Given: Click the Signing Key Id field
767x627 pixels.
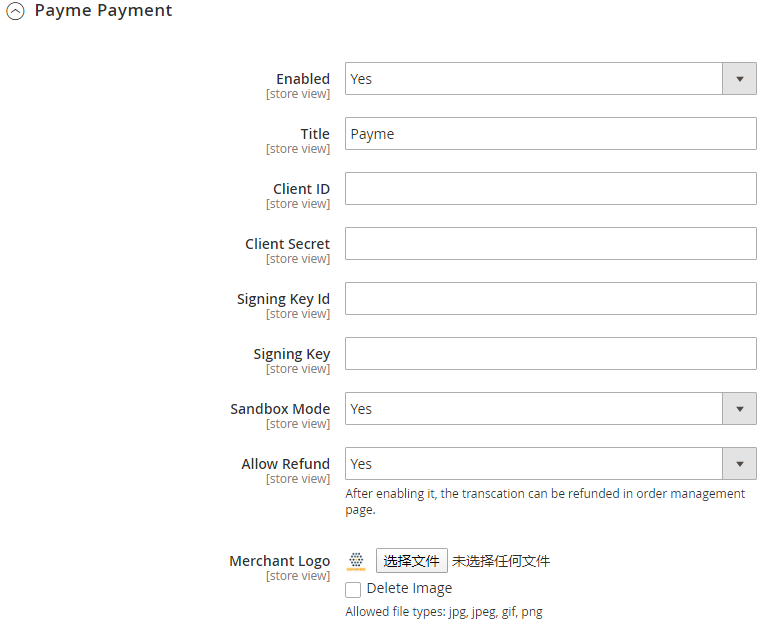Looking at the screenshot, I should pos(550,299).
